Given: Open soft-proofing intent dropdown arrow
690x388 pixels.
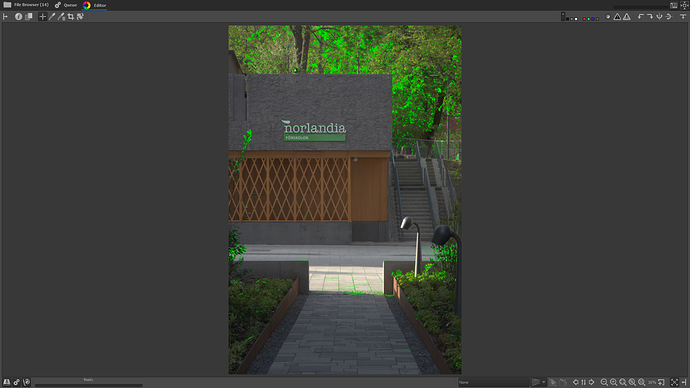Looking at the screenshot, I should [x=543, y=382].
